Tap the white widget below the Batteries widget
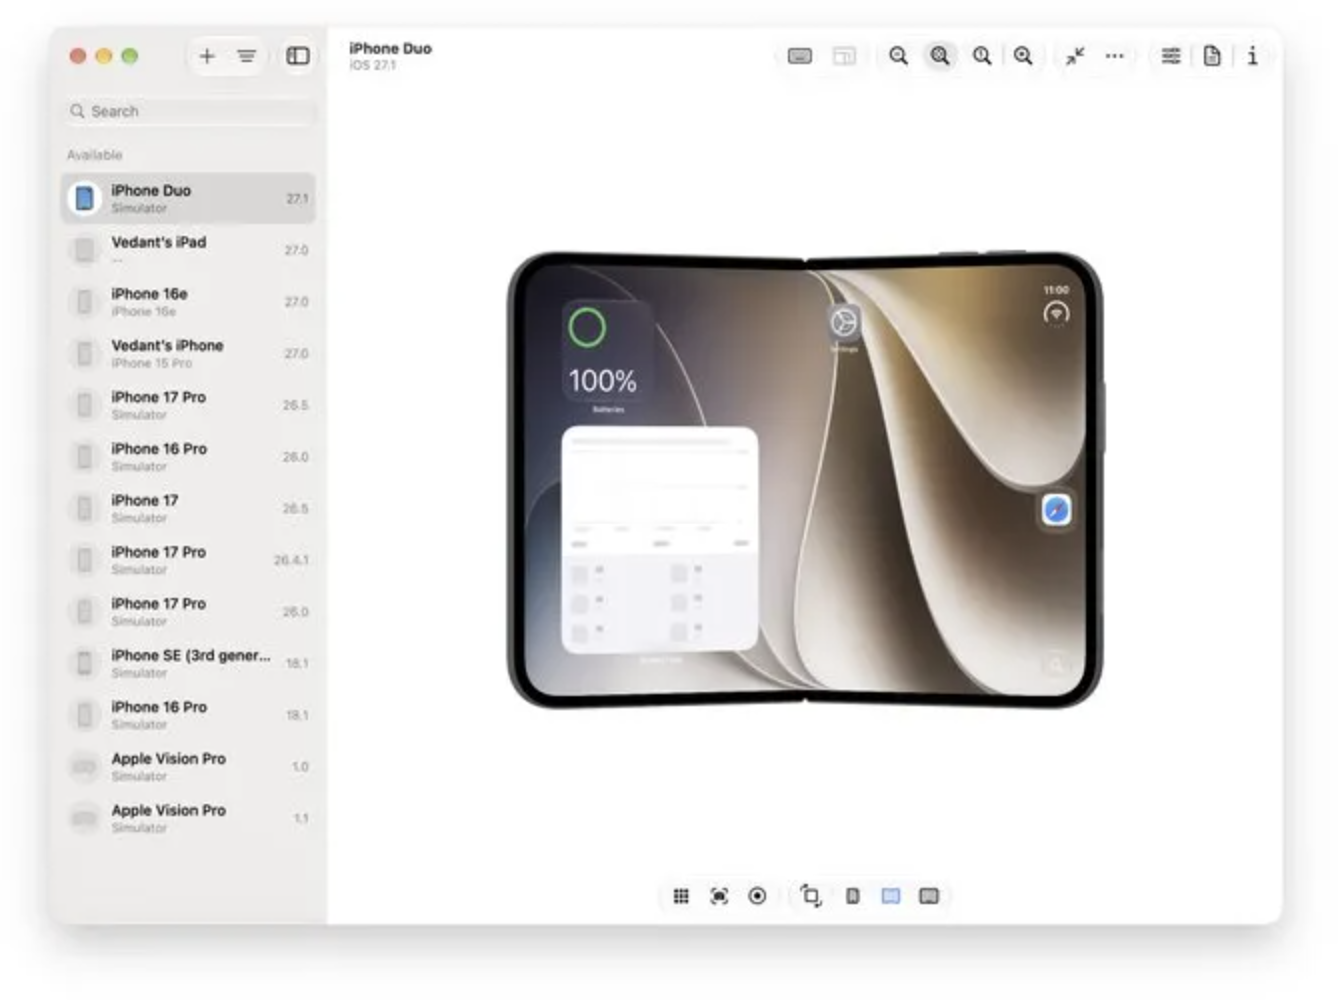 click(660, 540)
